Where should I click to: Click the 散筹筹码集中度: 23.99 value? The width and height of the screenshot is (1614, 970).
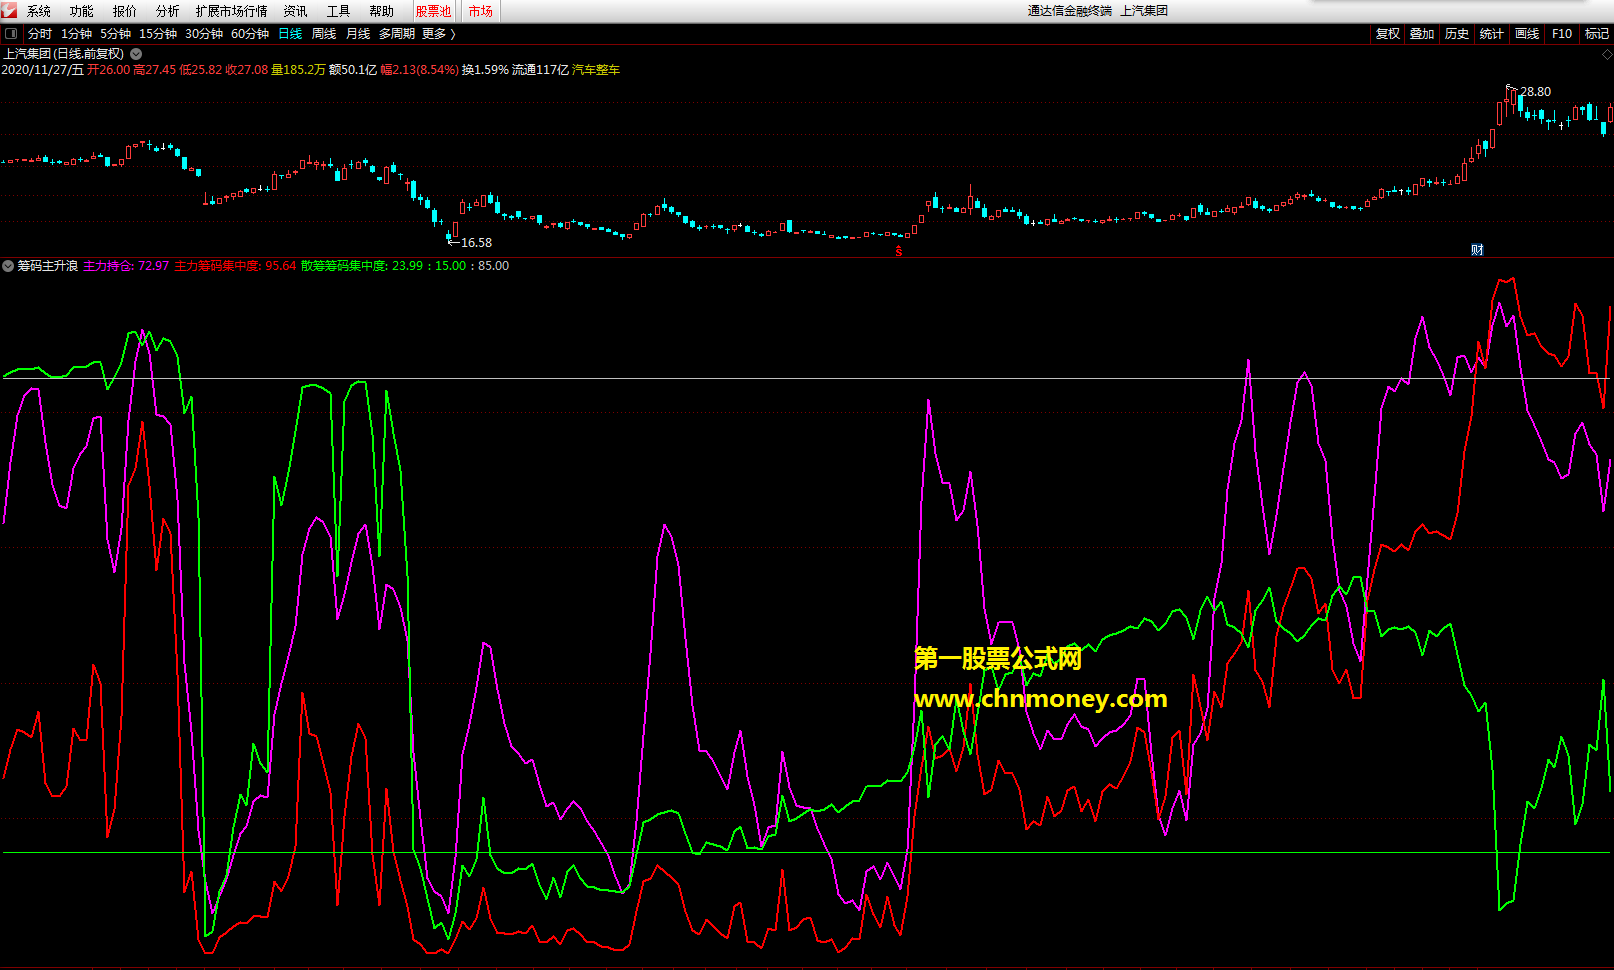(362, 266)
